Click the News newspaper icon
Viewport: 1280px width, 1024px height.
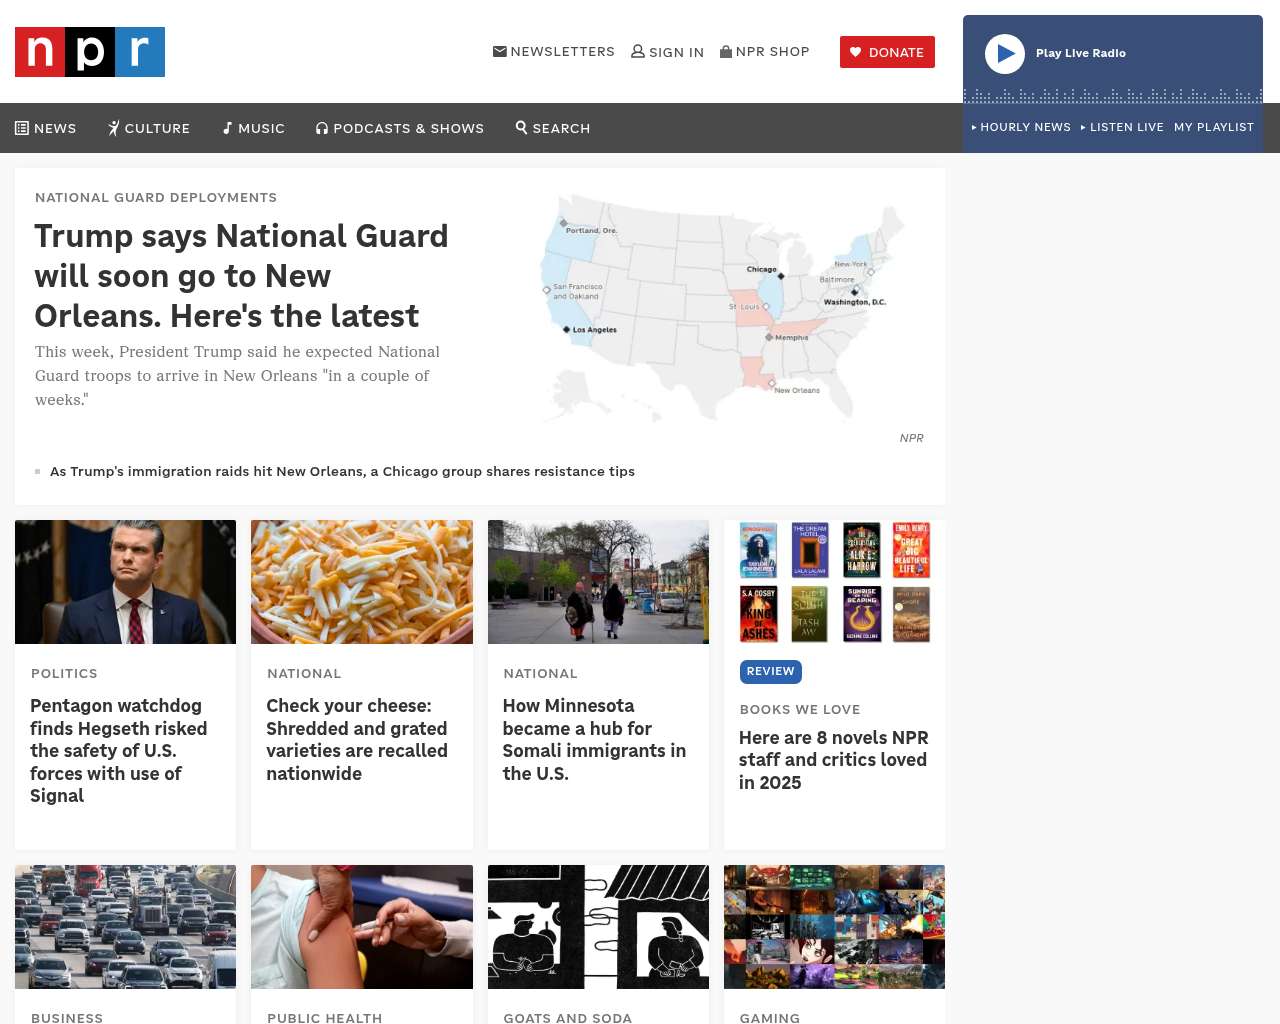point(22,128)
